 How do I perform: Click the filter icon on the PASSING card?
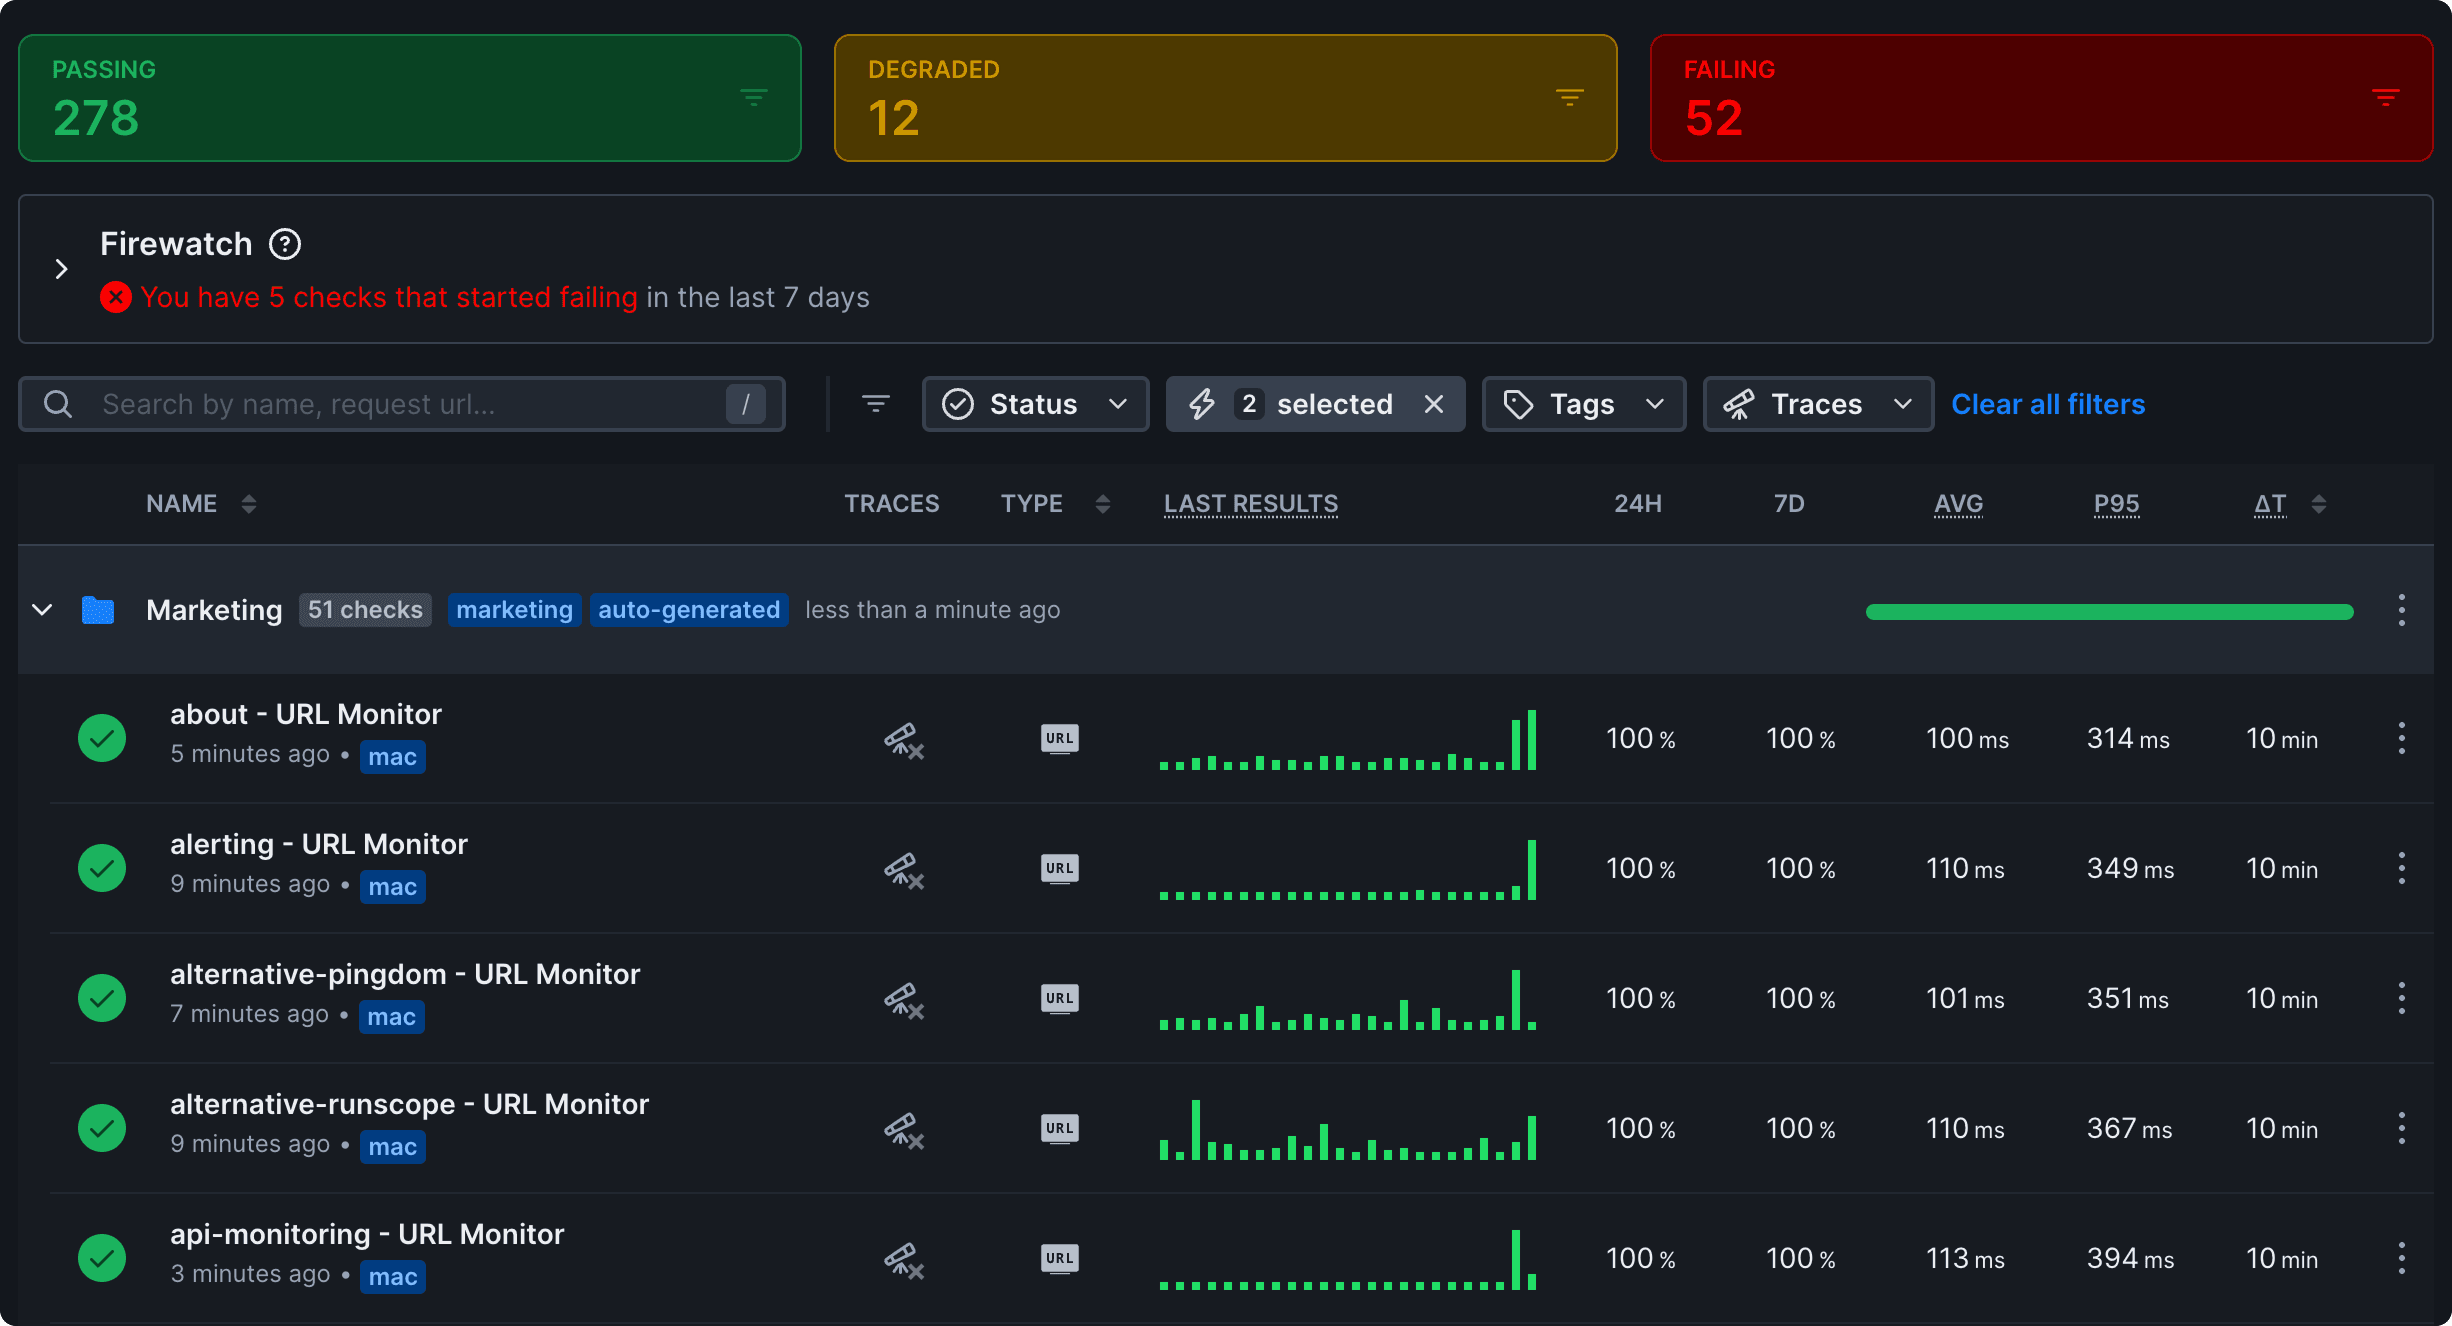coord(753,98)
